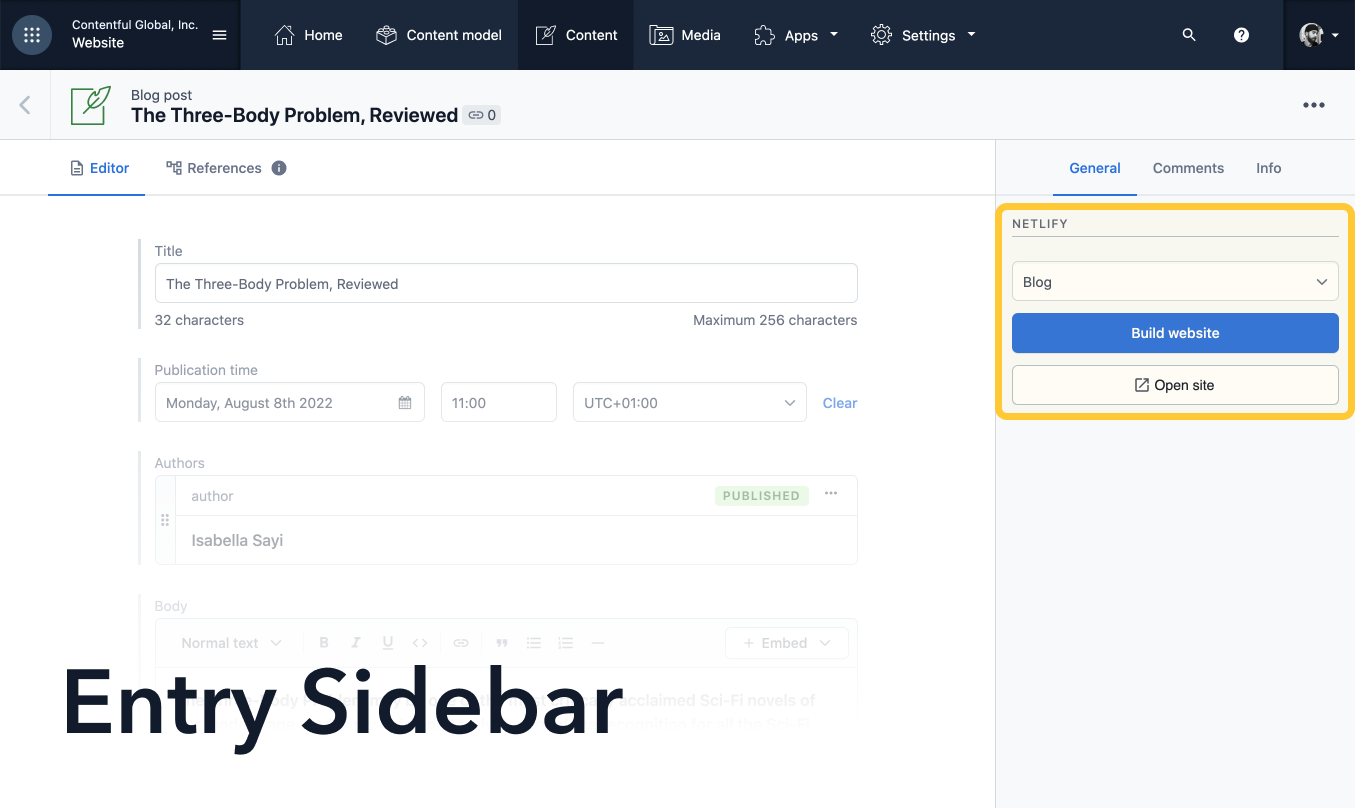Toggle bold formatting in the Body toolbar
This screenshot has height=808, width=1355.
pos(323,642)
